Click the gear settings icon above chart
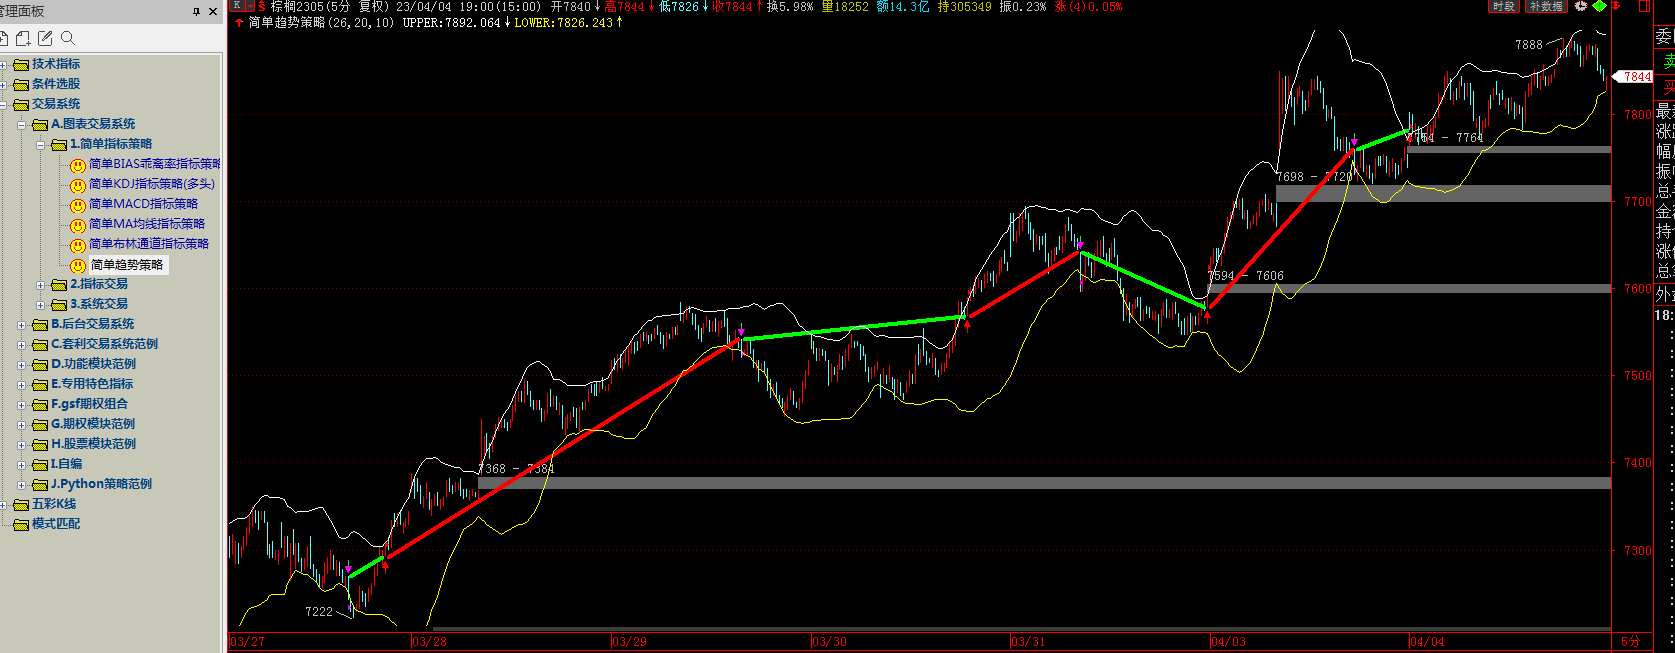Screen dimensions: 1675x653 (x=1581, y=6)
